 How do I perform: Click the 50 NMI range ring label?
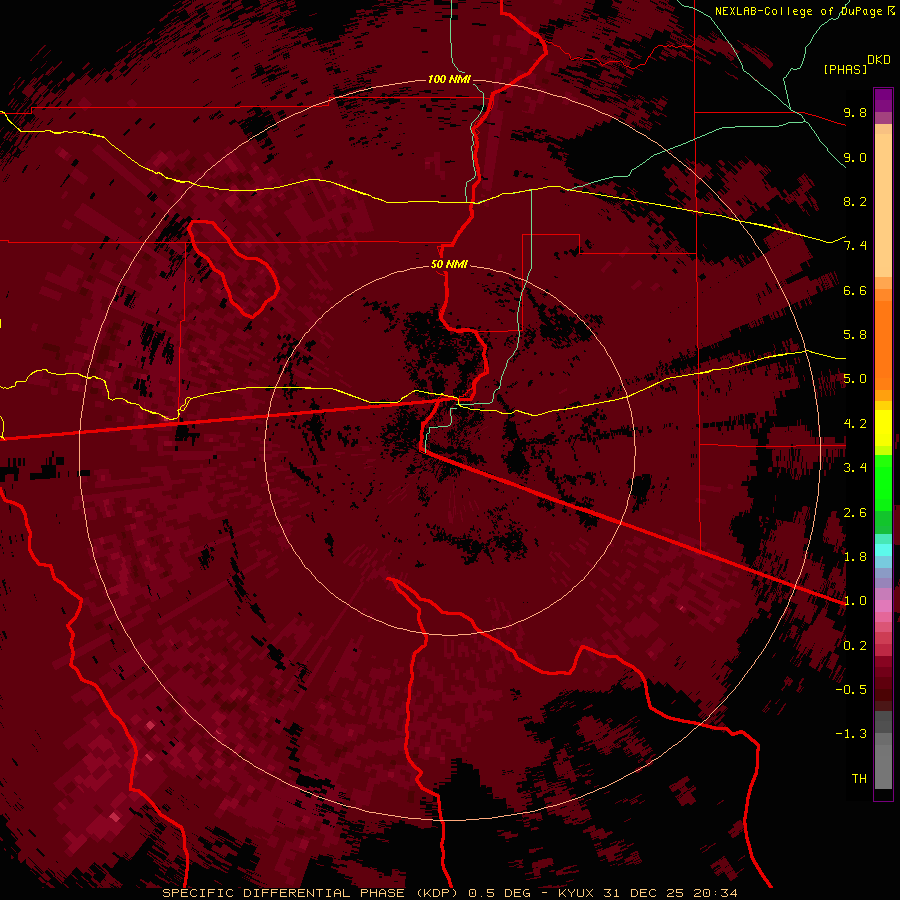click(449, 265)
